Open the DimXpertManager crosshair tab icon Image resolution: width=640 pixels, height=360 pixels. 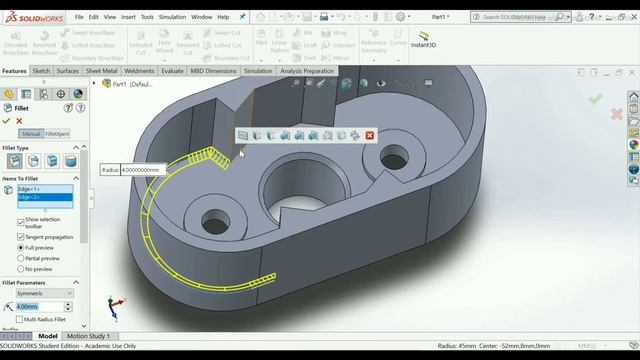61,94
